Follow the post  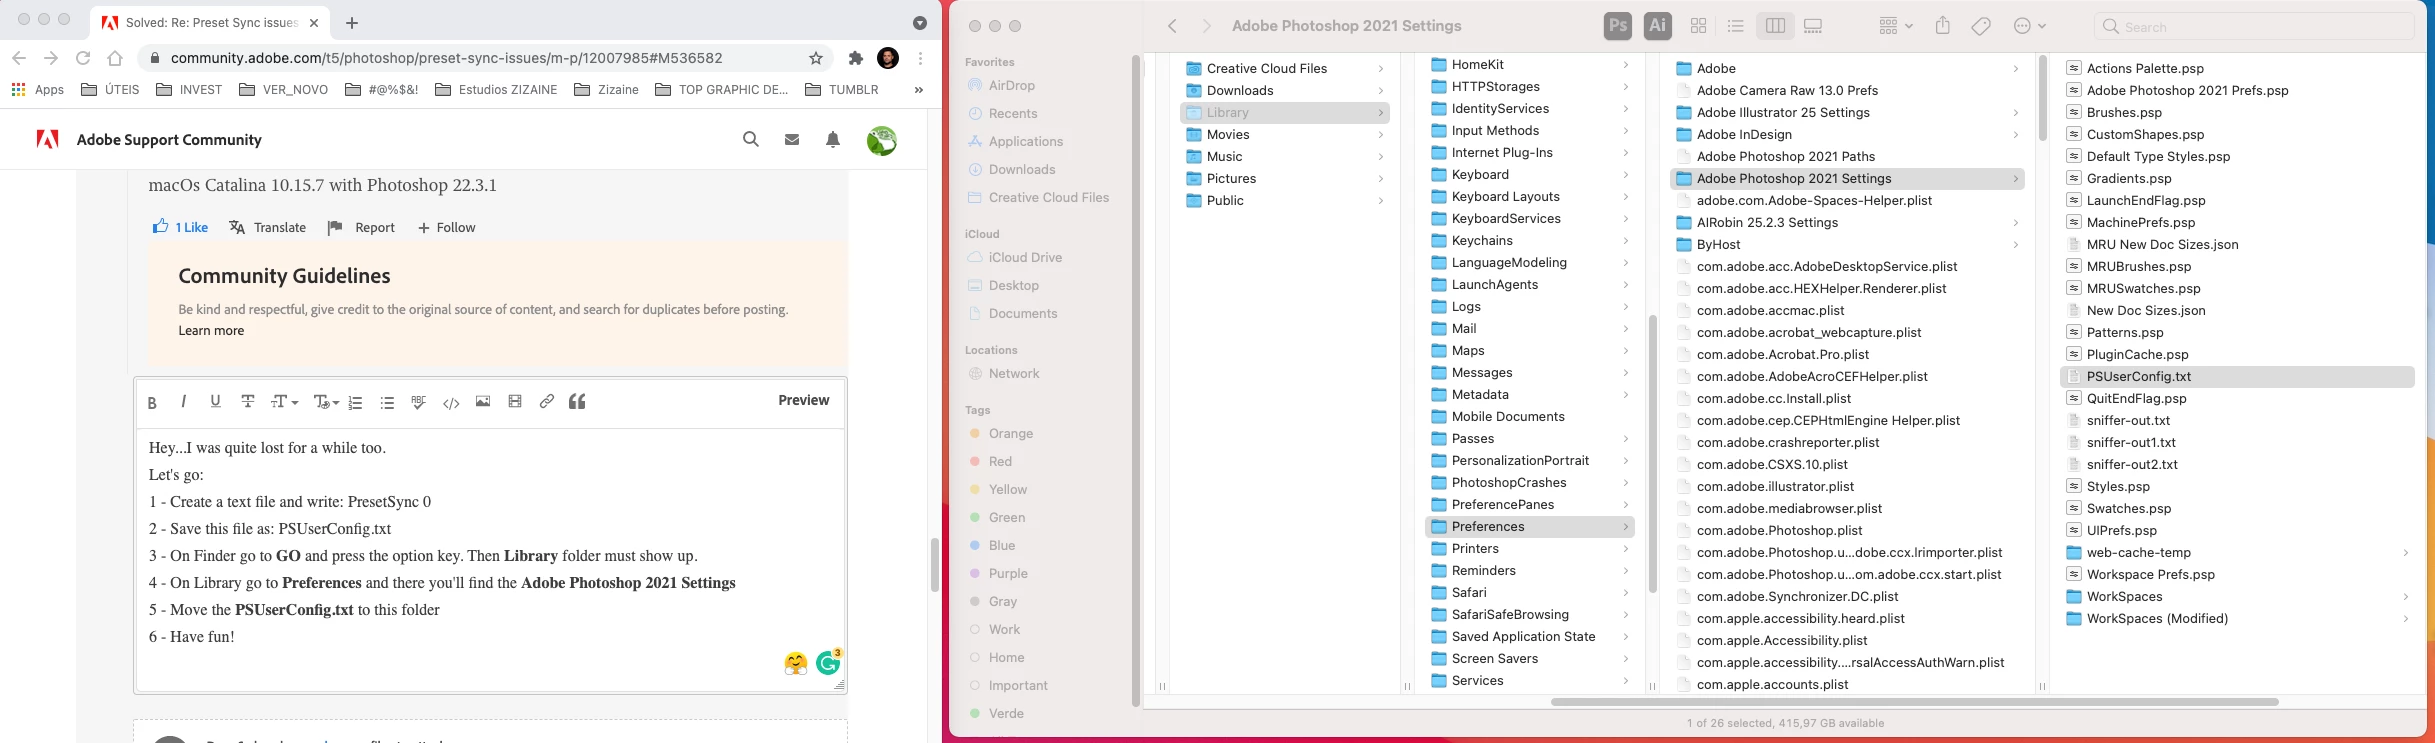(x=446, y=228)
